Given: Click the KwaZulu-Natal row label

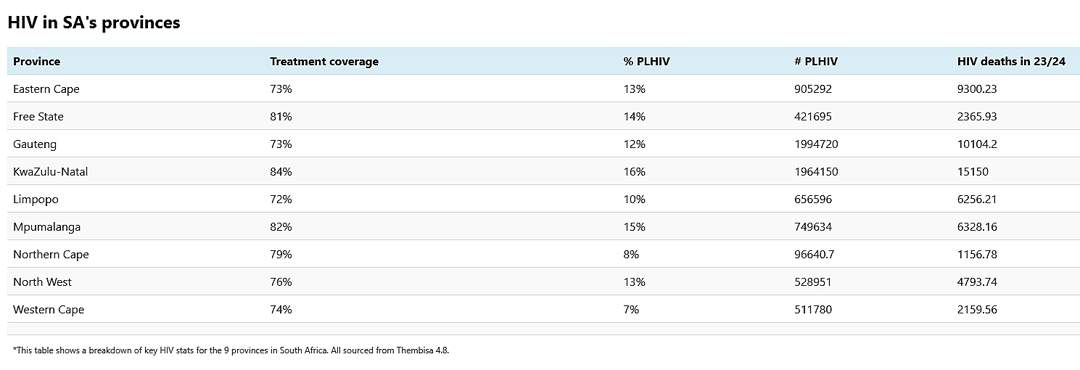Looking at the screenshot, I should click(x=50, y=172).
